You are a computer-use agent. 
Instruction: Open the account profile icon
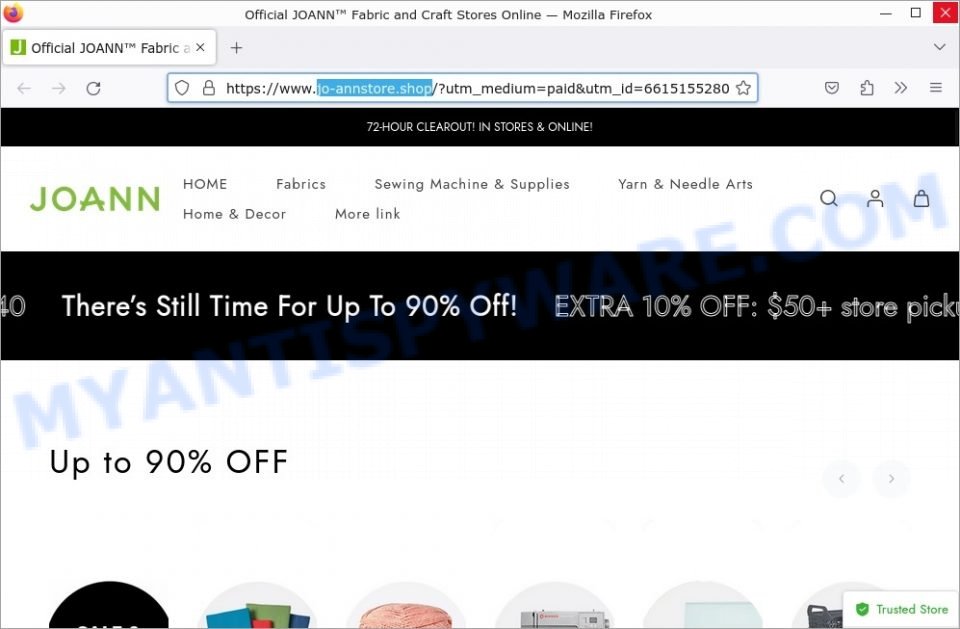(875, 198)
